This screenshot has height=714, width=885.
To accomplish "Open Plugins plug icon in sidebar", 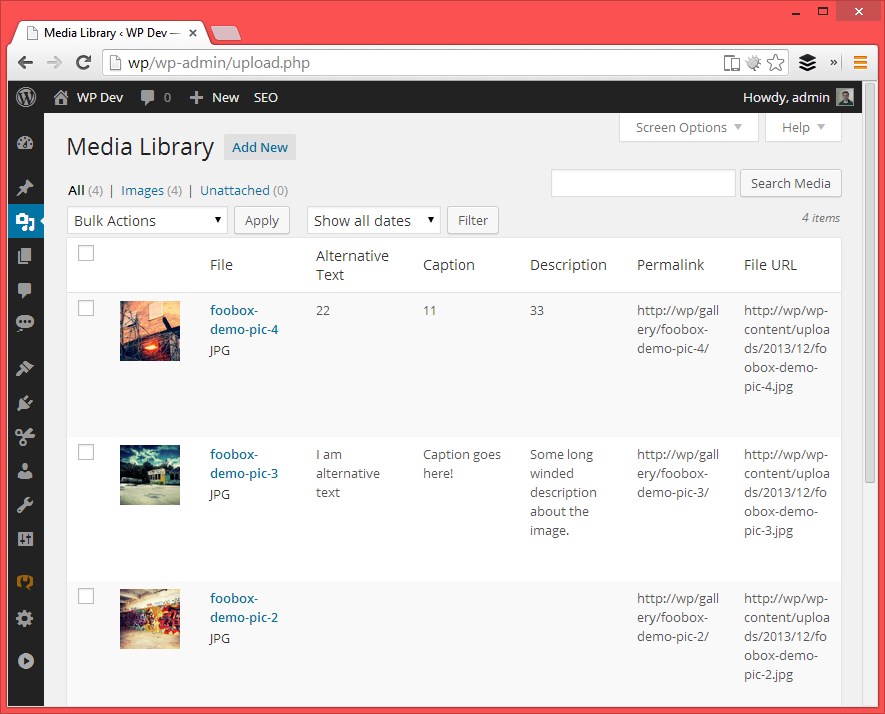I will tap(25, 403).
